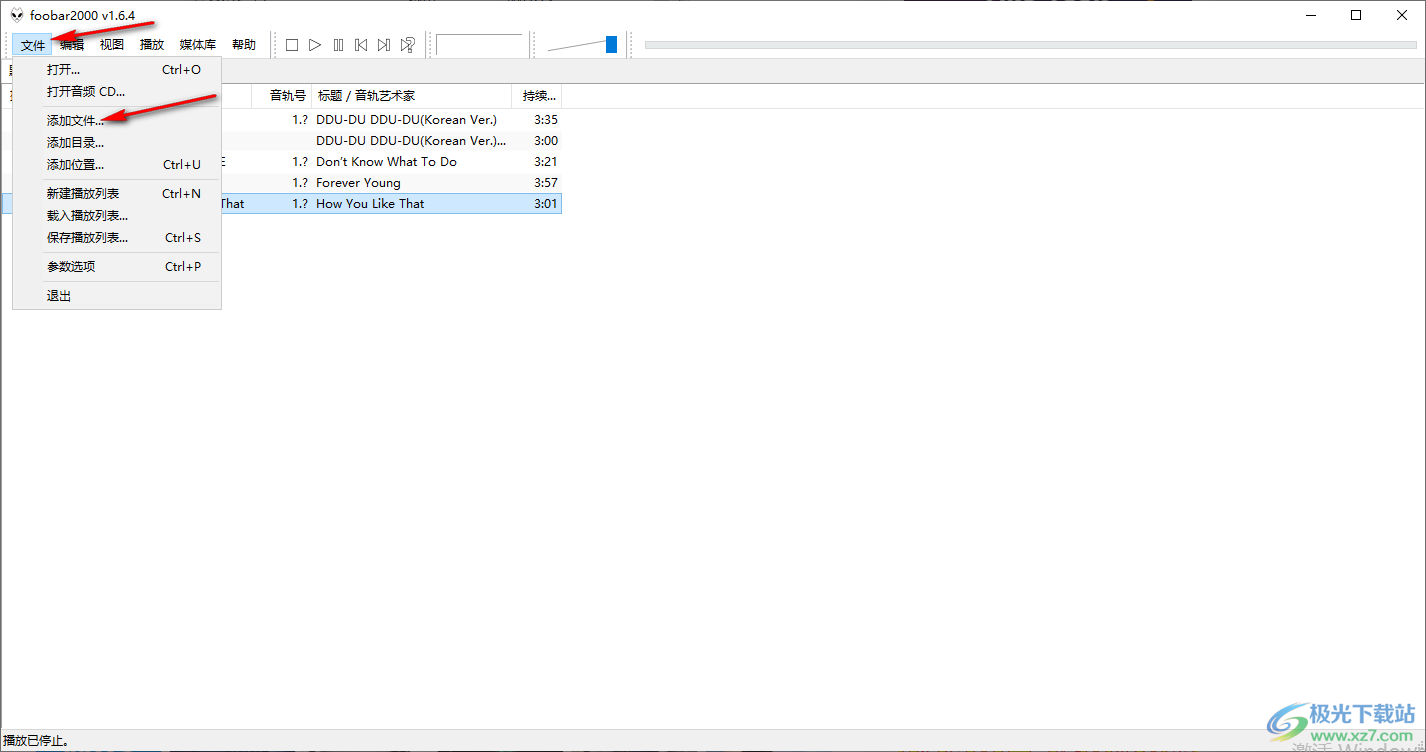The width and height of the screenshot is (1426, 752).
Task: Open the 播放 menu
Action: coord(152,45)
